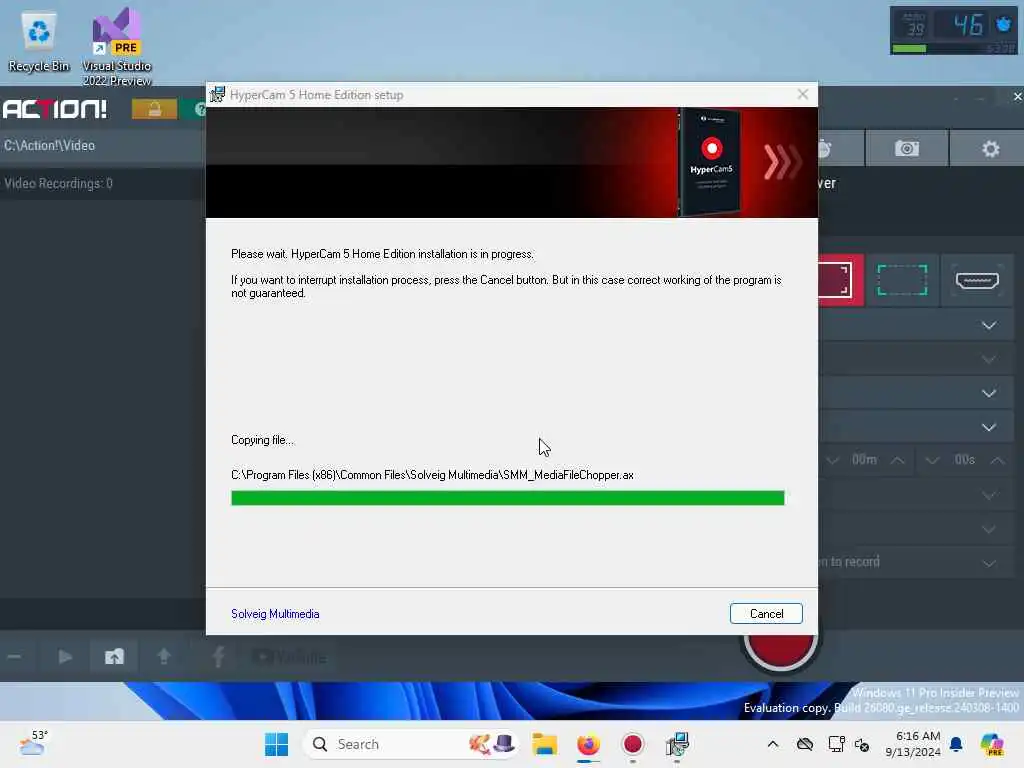This screenshot has width=1024, height=768.
Task: Open the Solveig Multimedia link
Action: pyautogui.click(x=275, y=614)
